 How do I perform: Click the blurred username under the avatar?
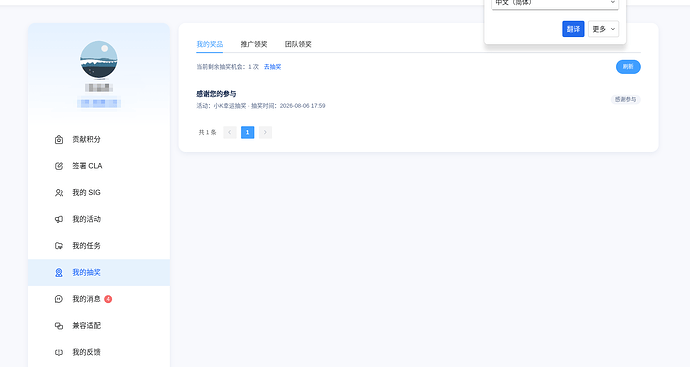tap(99, 88)
